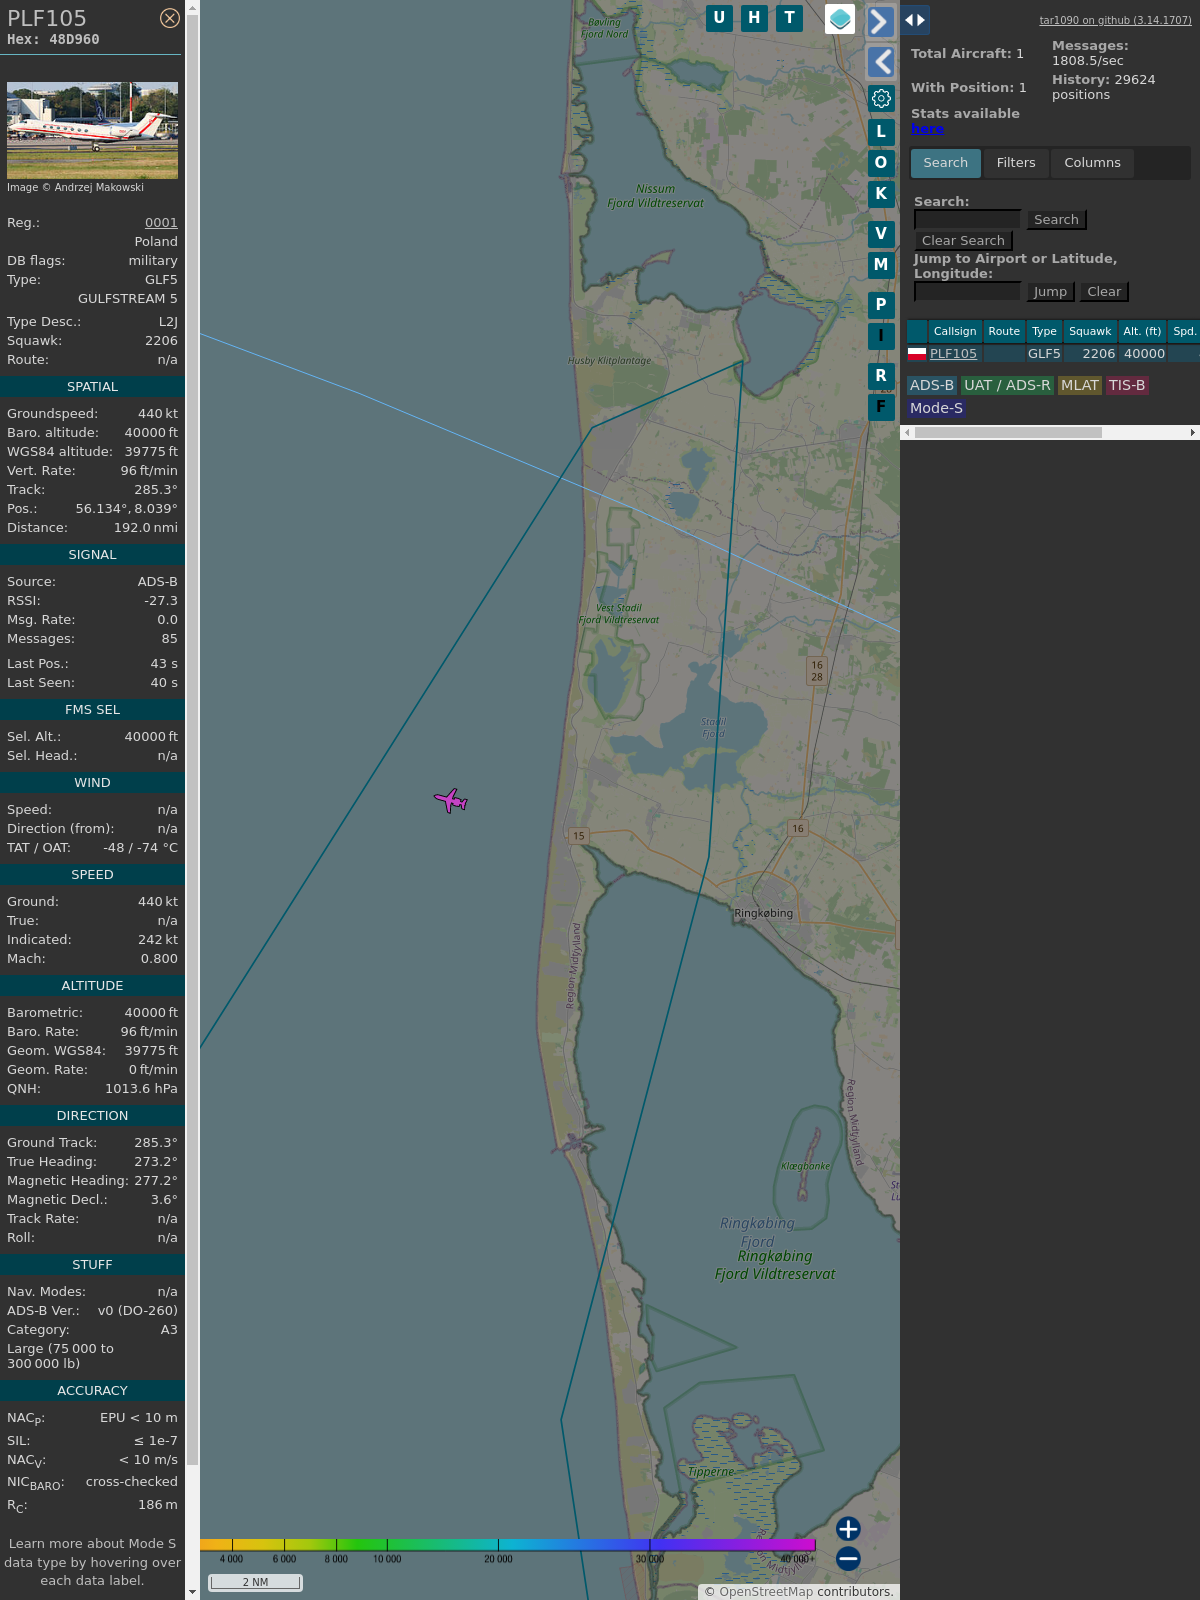Click the sidebar split toggle arrows

click(x=915, y=20)
